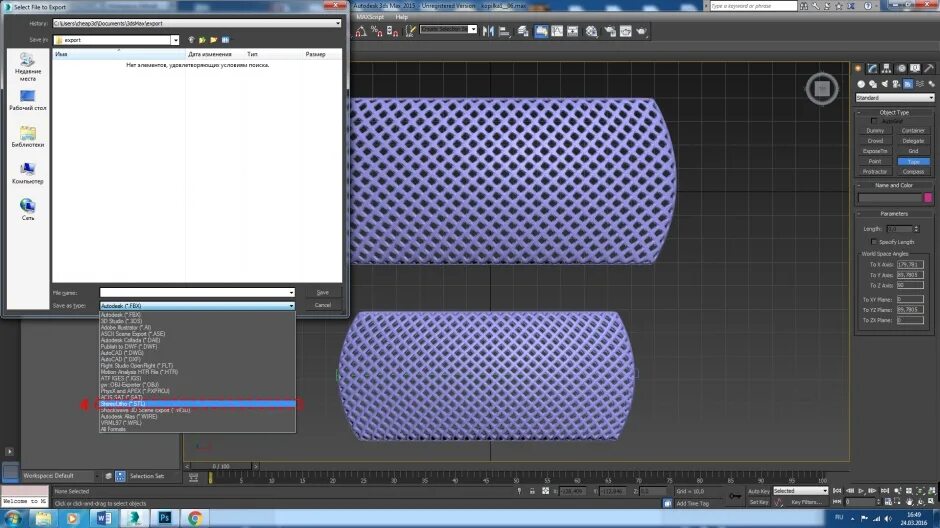Toggle Spinner Snap in main toolbar

click(393, 31)
